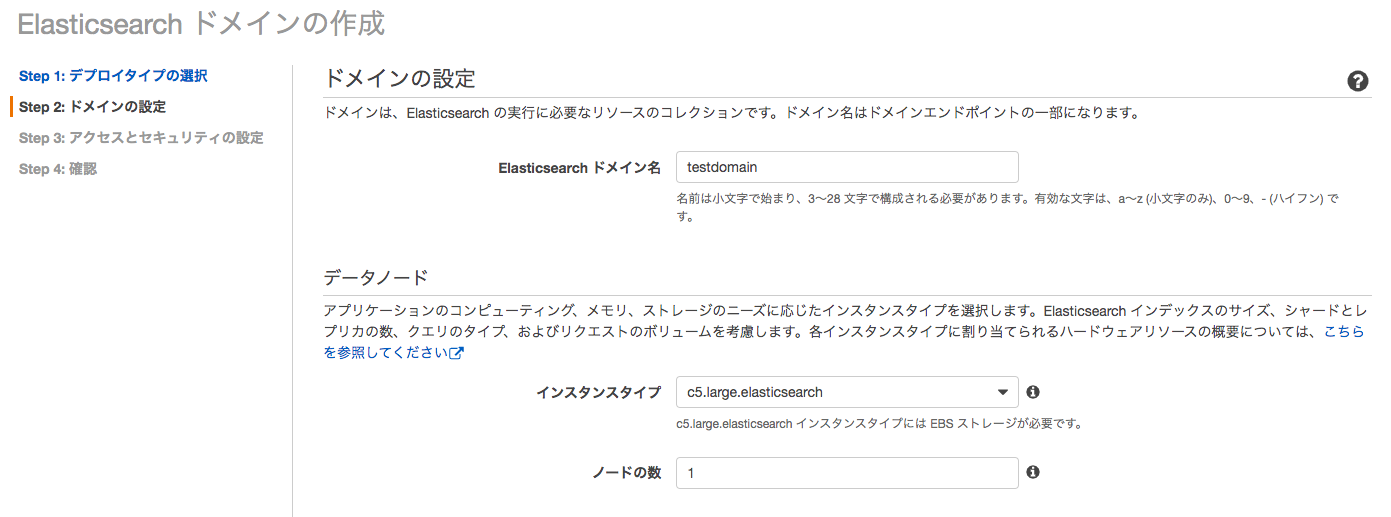Screen dimensions: 1391x517
Task: Click the EBS storage requirement note
Action: click(x=880, y=423)
